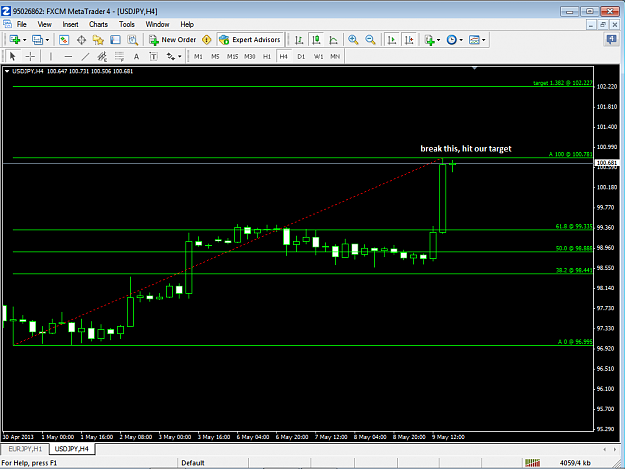625x469 pixels.
Task: Select the Fibonacci Retracement tool
Action: pos(119,57)
